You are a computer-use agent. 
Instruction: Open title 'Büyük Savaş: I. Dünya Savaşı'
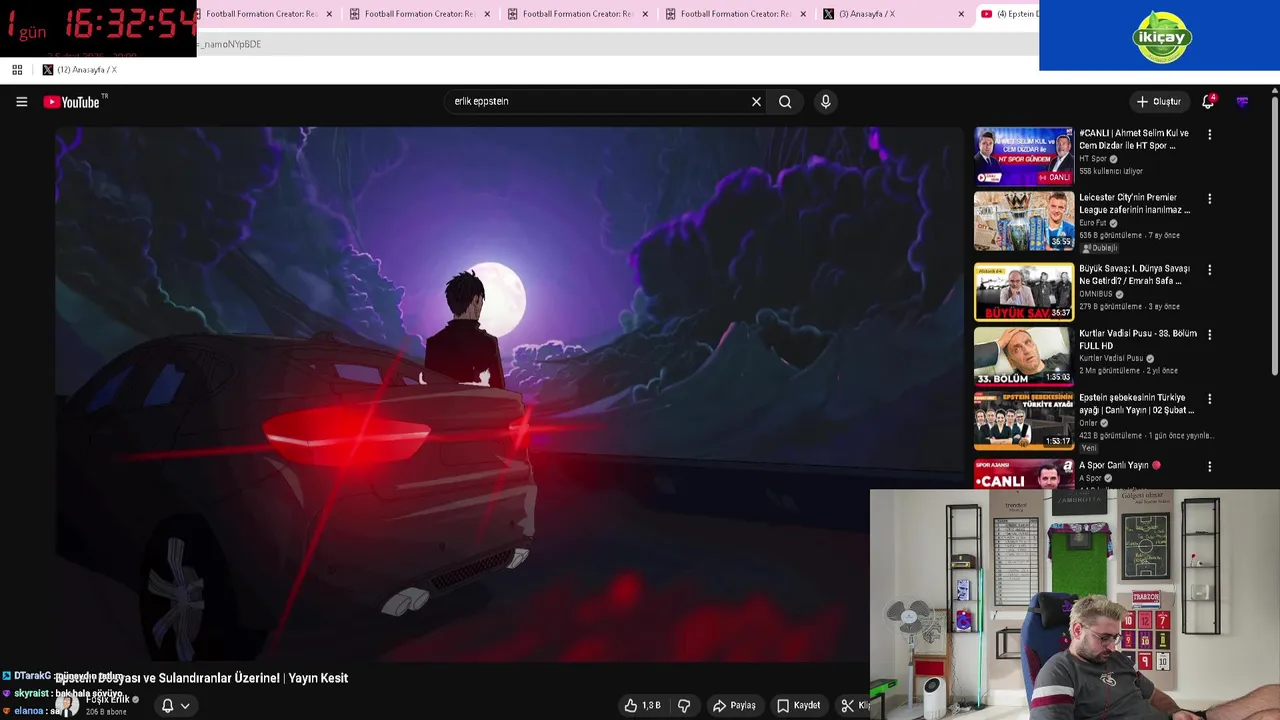pyautogui.click(x=1135, y=275)
